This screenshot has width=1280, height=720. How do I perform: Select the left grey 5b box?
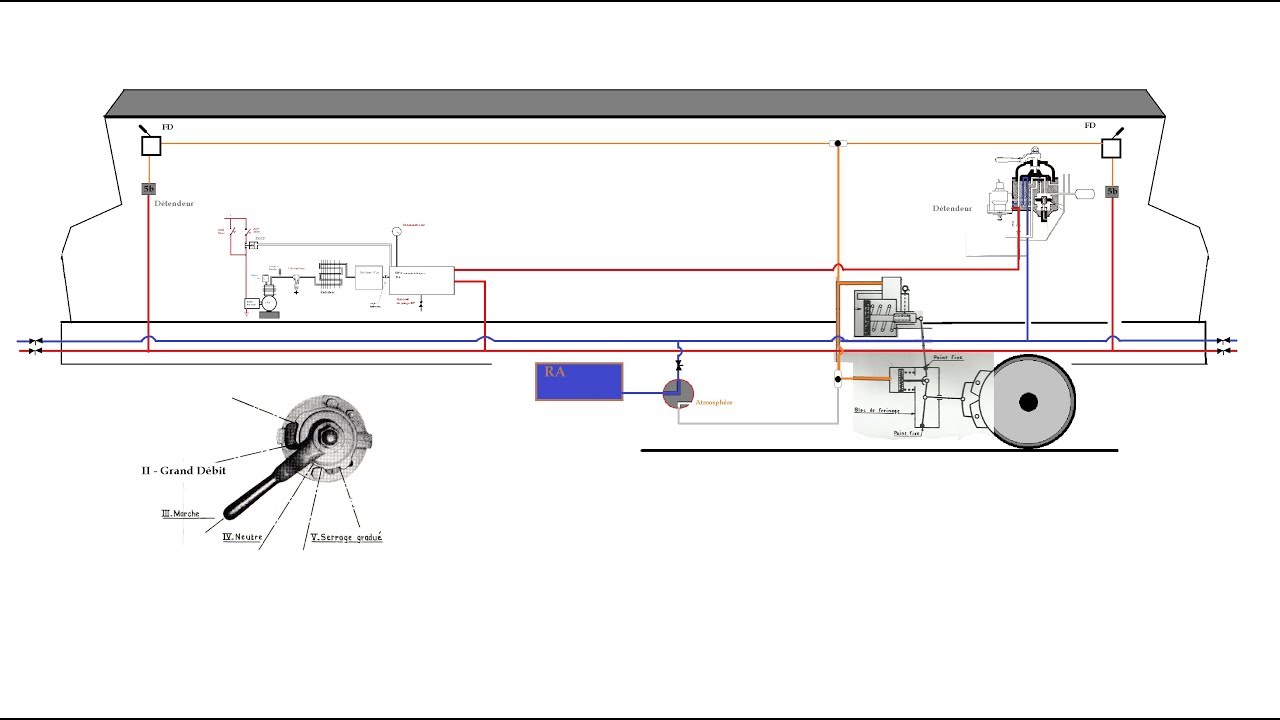(149, 188)
